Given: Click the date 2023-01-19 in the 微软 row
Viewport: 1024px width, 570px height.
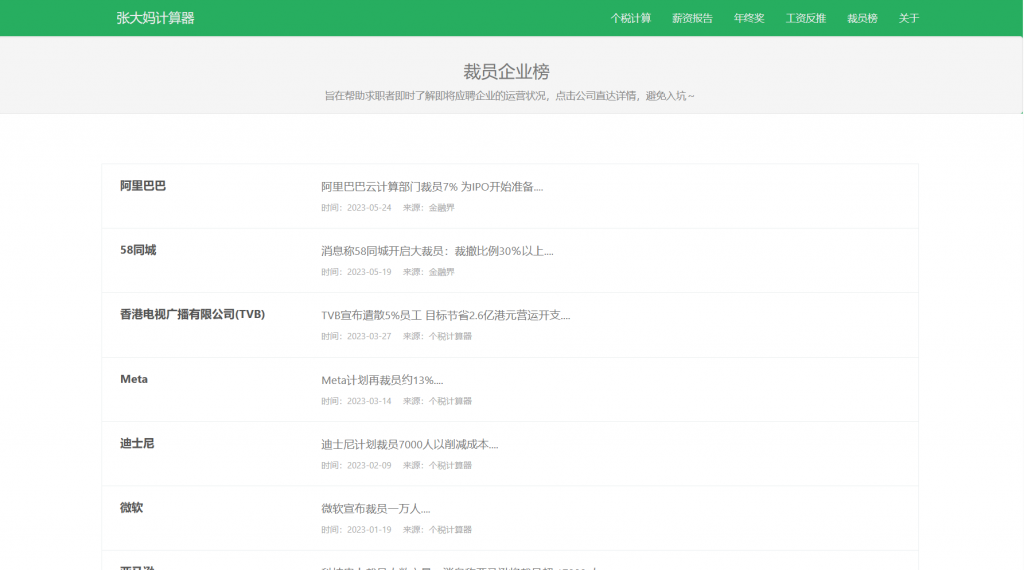Looking at the screenshot, I should (369, 530).
